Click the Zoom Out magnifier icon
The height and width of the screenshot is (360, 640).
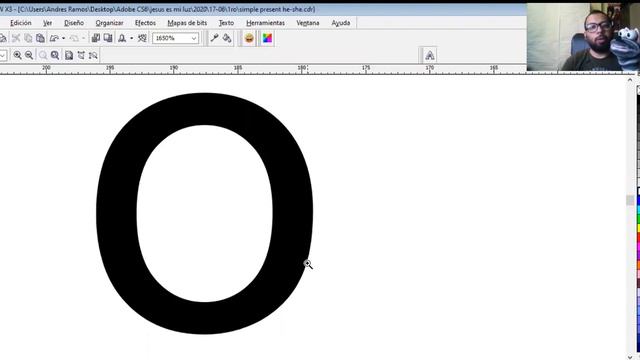[x=29, y=55]
